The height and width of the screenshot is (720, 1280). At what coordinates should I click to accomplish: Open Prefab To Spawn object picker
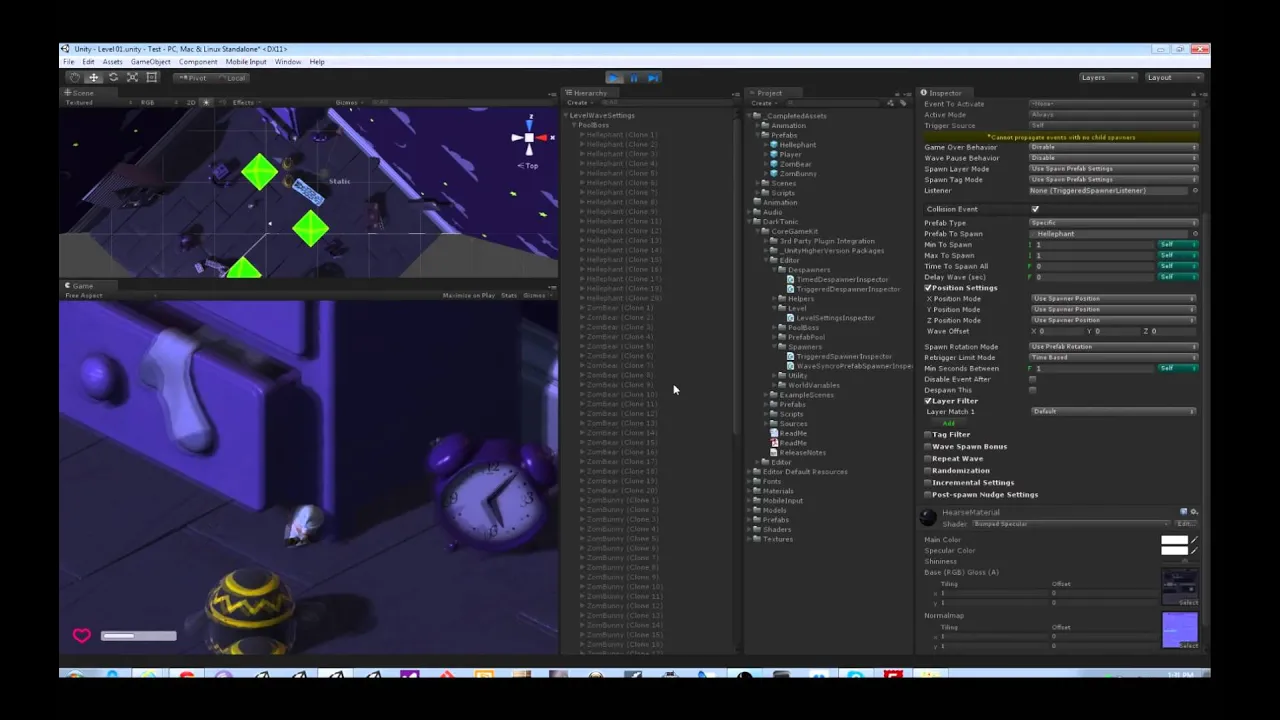pos(1195,234)
